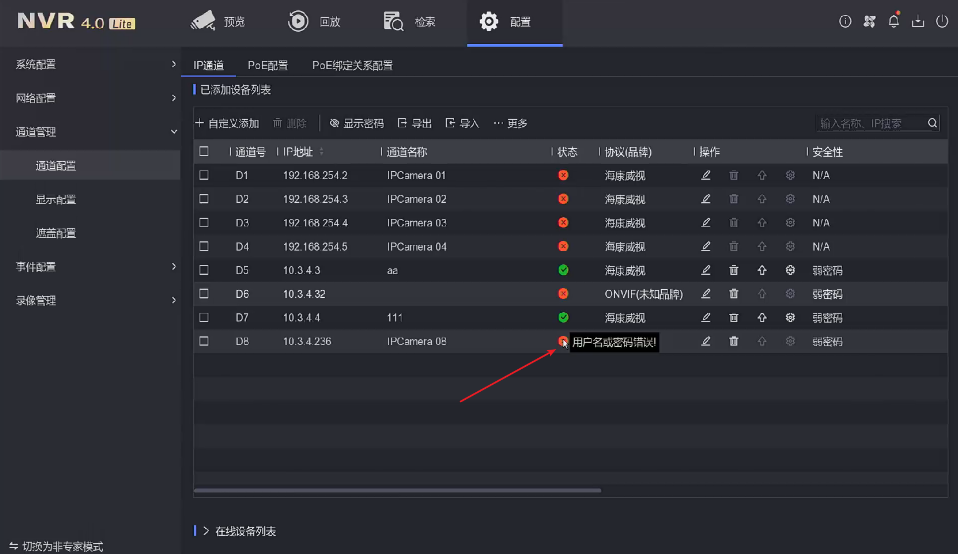958x554 pixels.
Task: Expand 在线设备列表 section
Action: tap(239, 531)
